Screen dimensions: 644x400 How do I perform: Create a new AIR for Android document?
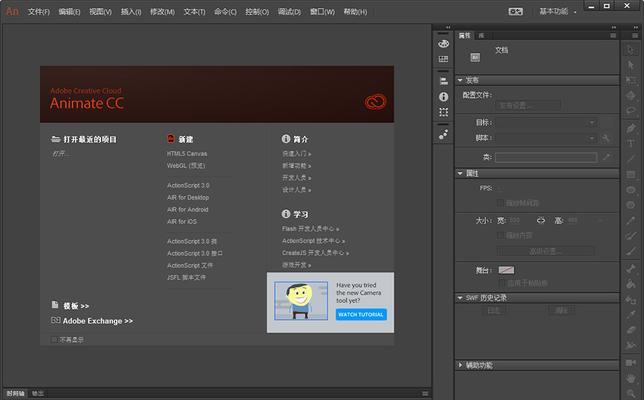(188, 209)
